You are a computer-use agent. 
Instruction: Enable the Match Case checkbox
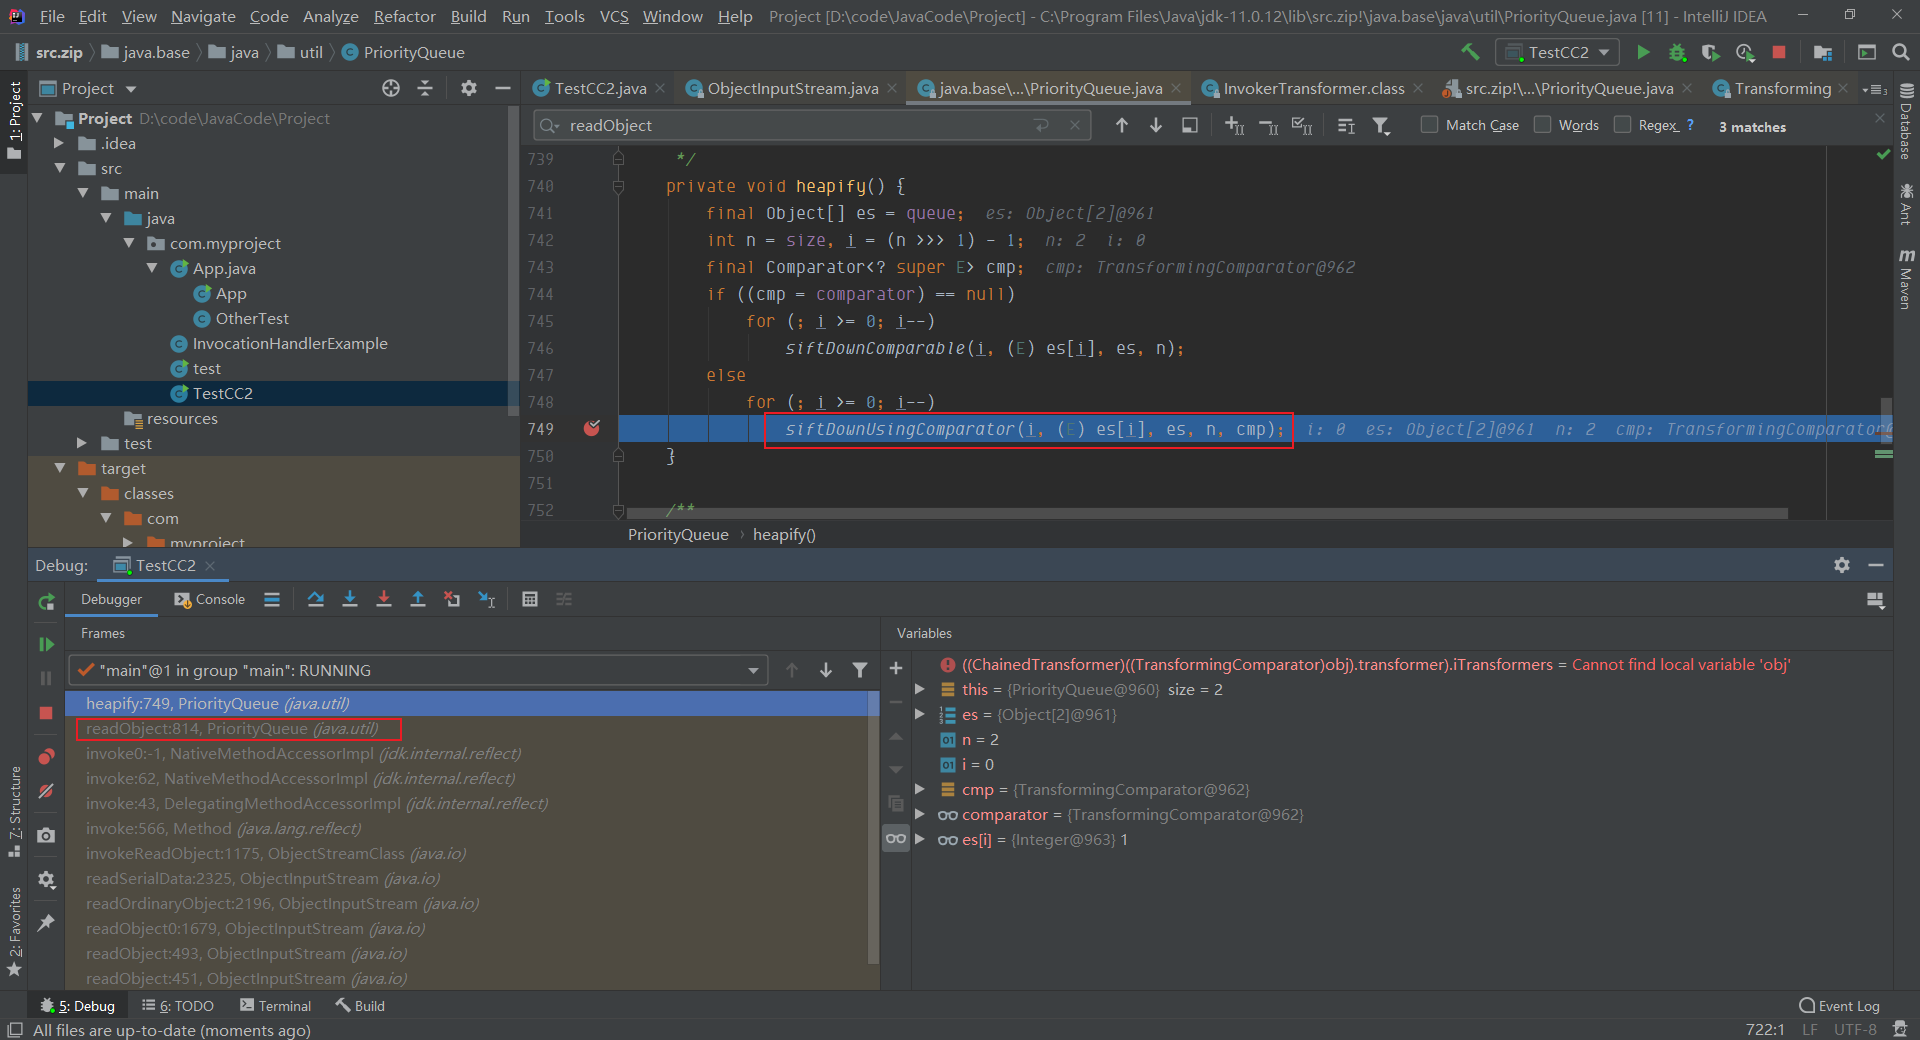(1430, 125)
